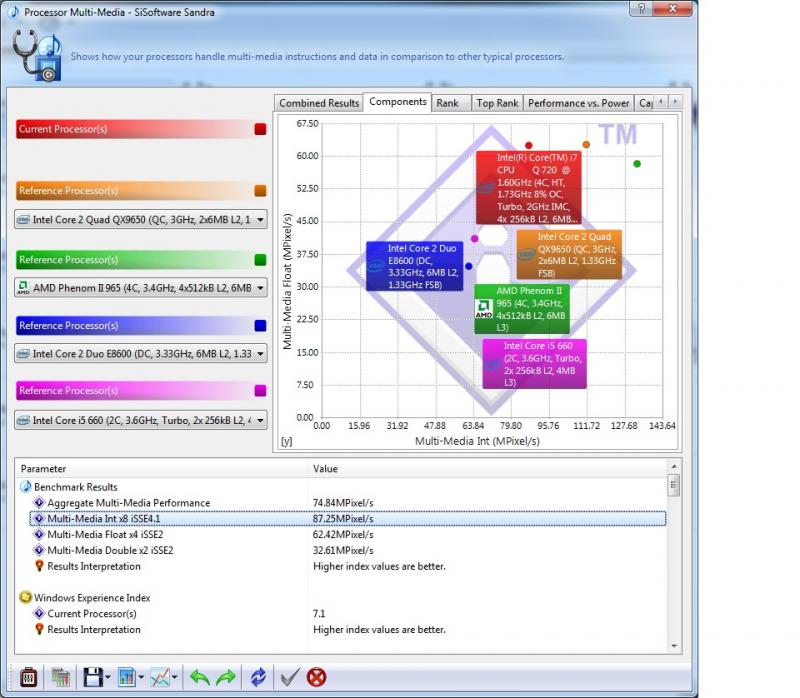This screenshot has width=800, height=698.
Task: Click the red cancel X icon
Action: click(316, 678)
